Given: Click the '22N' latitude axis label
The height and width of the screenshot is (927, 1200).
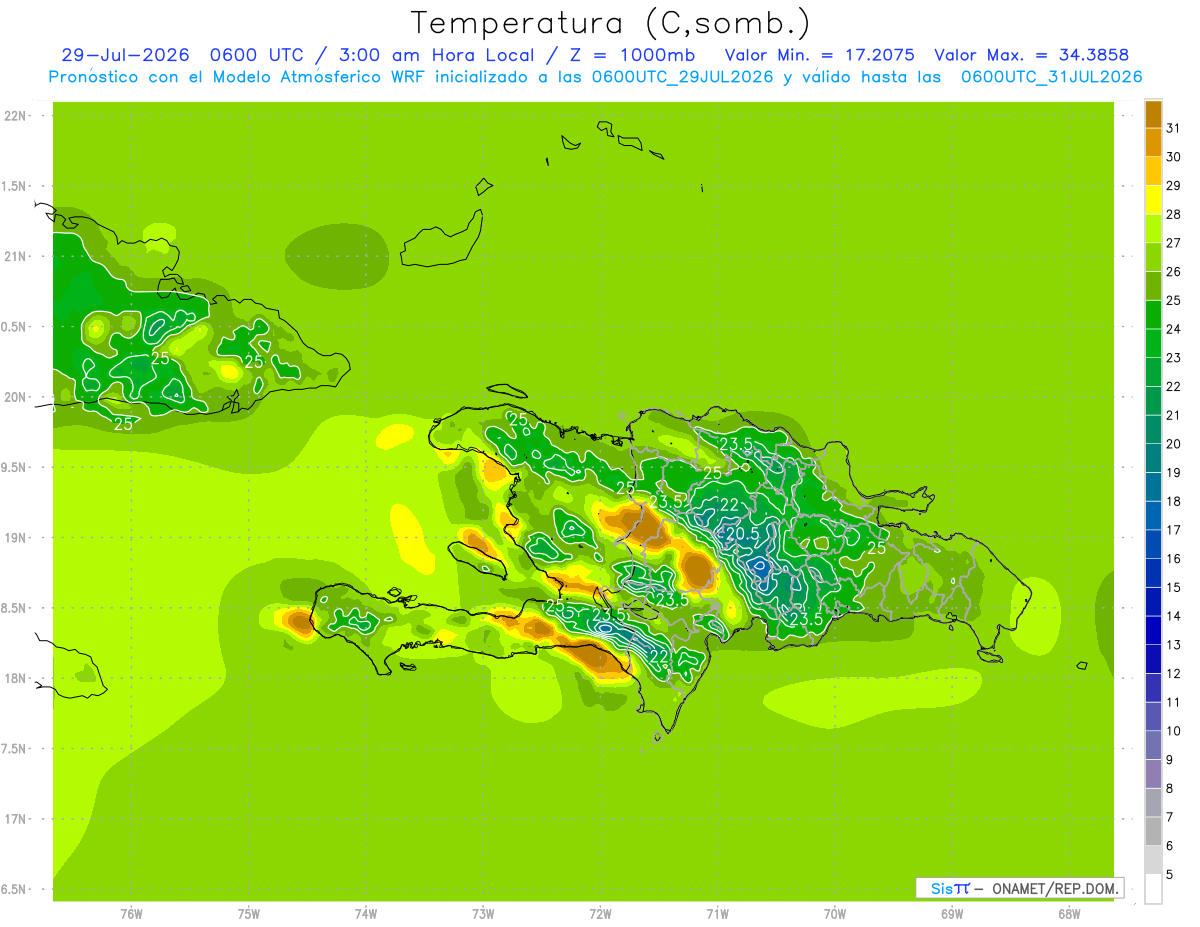Looking at the screenshot, I should click(15, 116).
